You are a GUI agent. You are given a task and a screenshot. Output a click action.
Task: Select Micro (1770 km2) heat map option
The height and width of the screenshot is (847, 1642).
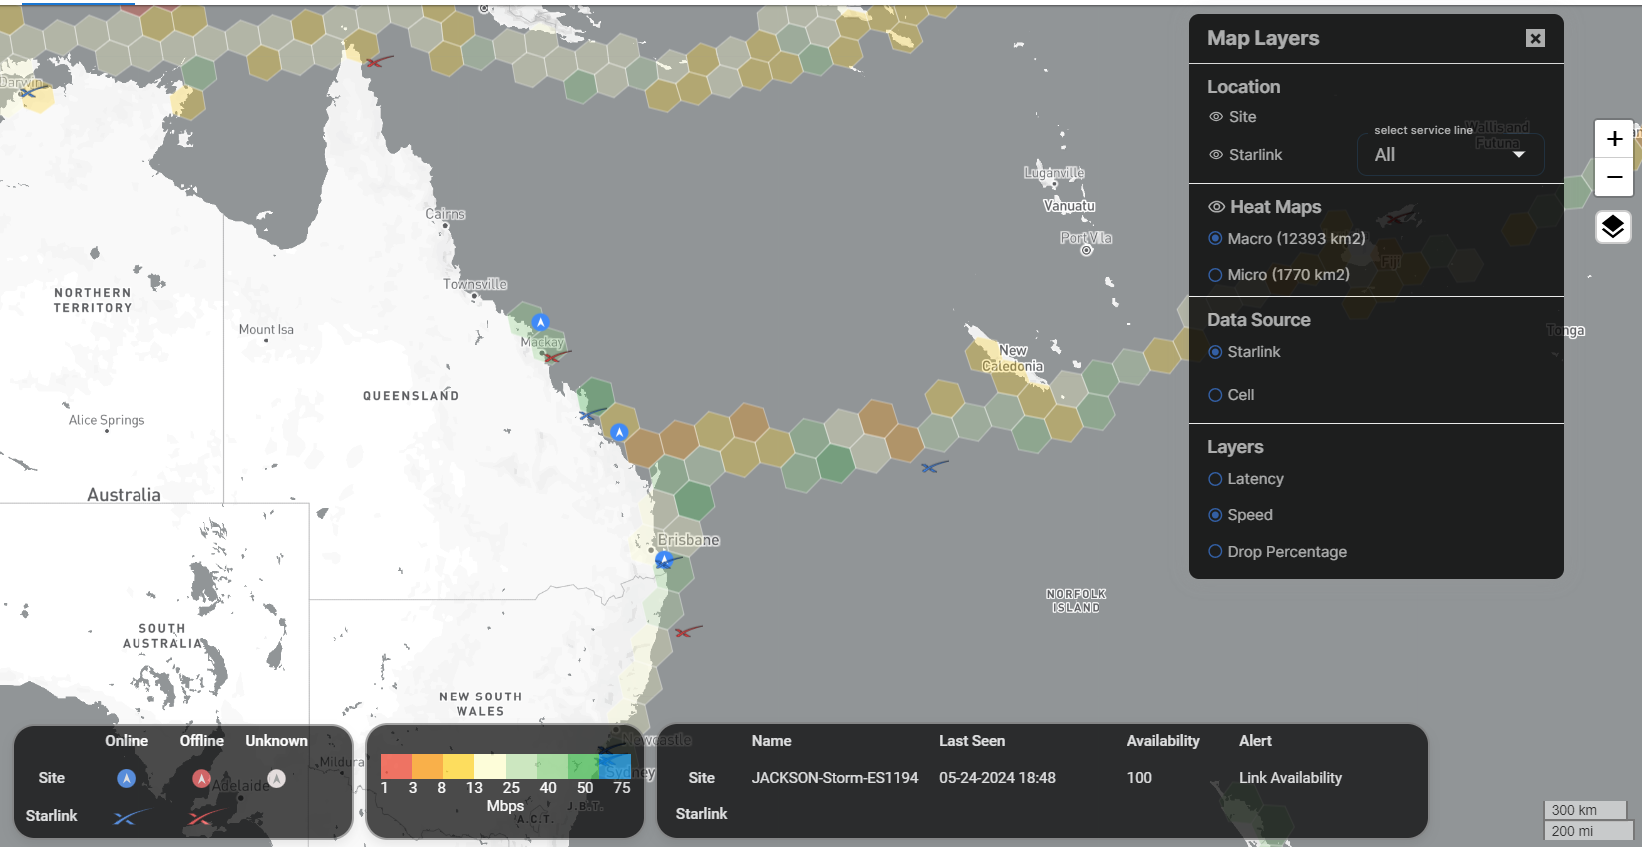(1215, 275)
